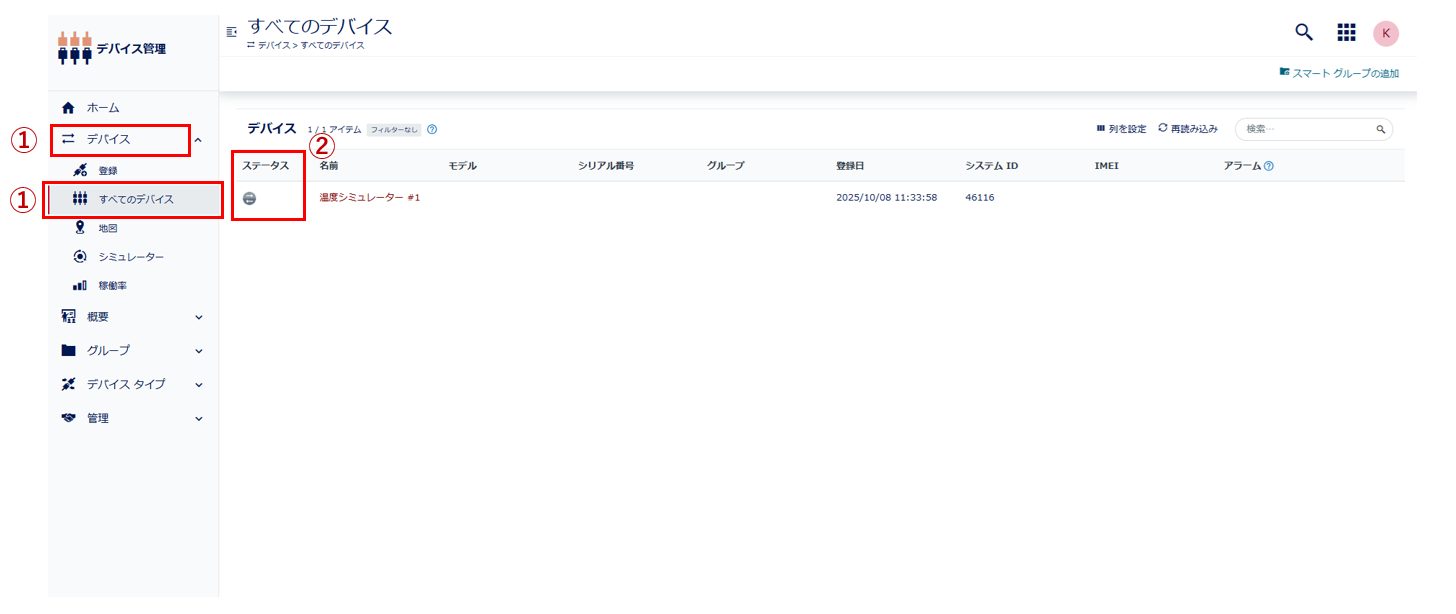Click the スマート グループの追加 link
This screenshot has height=614, width=1456.
coord(1340,73)
